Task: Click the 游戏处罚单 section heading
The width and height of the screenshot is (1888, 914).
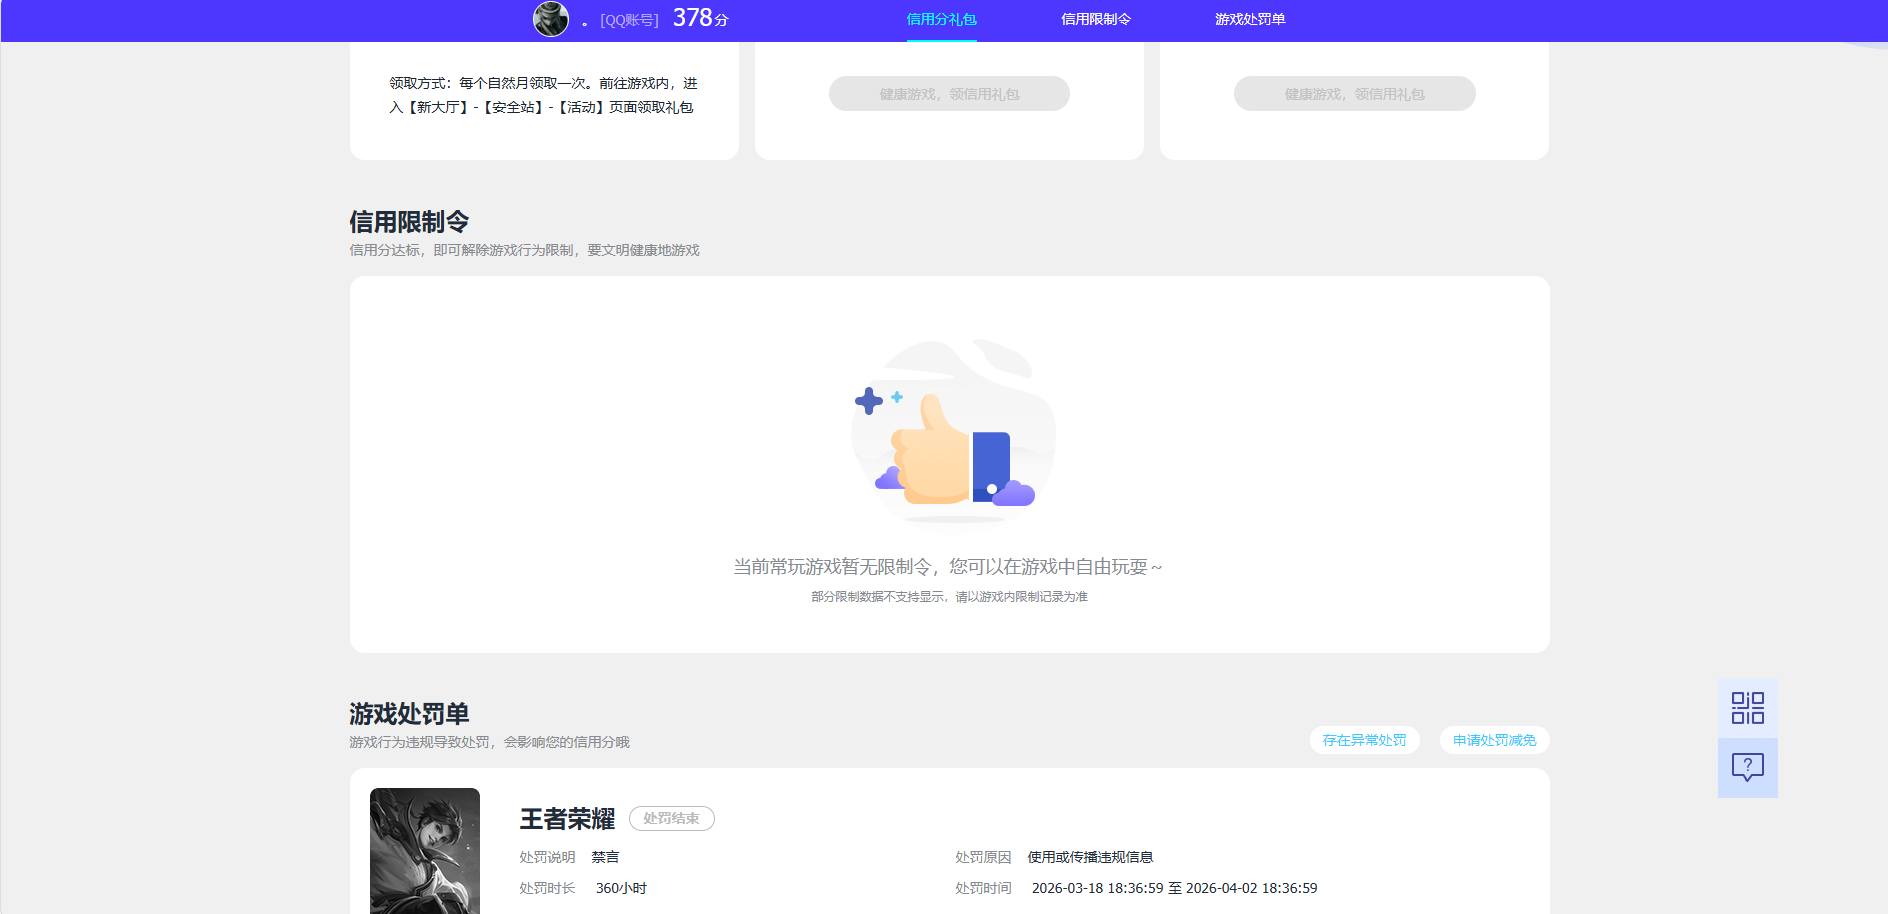Action: click(x=409, y=713)
